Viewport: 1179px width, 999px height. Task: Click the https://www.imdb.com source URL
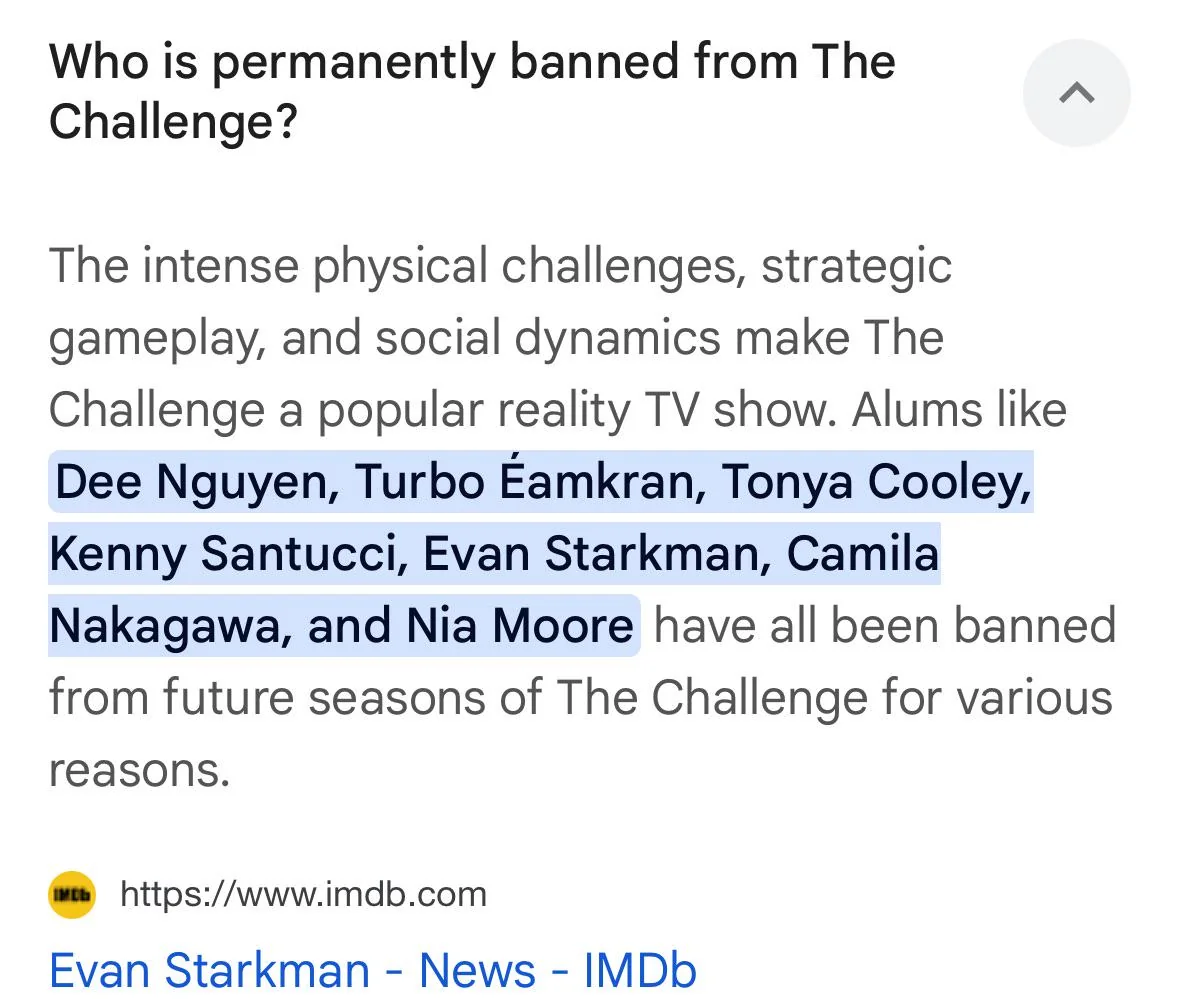pos(302,894)
